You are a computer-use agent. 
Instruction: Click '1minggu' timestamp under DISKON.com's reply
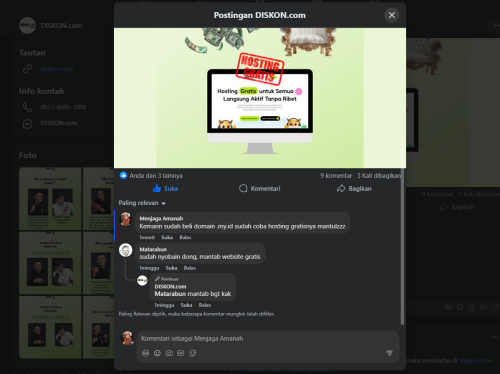tap(164, 305)
